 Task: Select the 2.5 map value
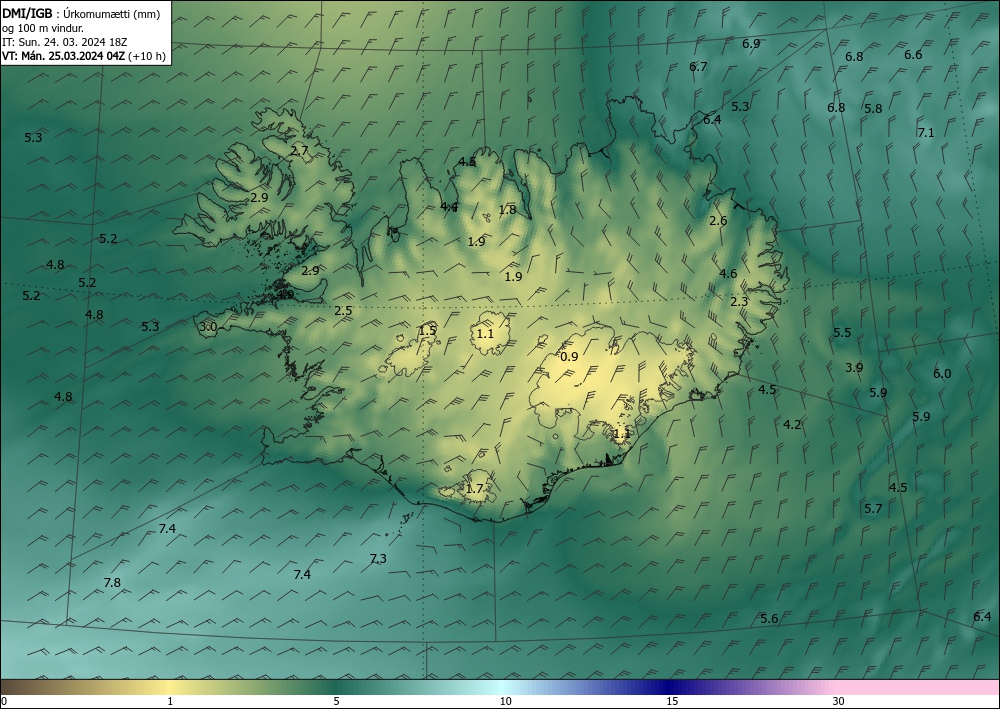click(343, 311)
